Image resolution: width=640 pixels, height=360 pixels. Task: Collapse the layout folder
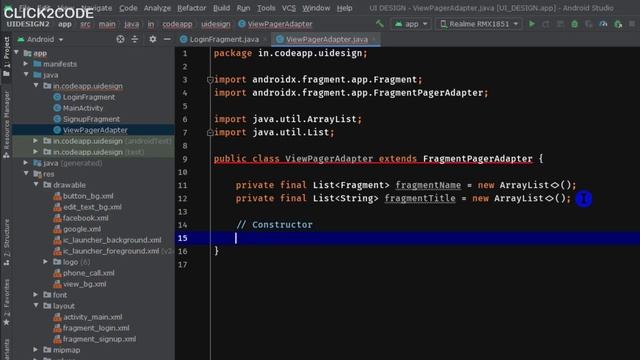36,306
